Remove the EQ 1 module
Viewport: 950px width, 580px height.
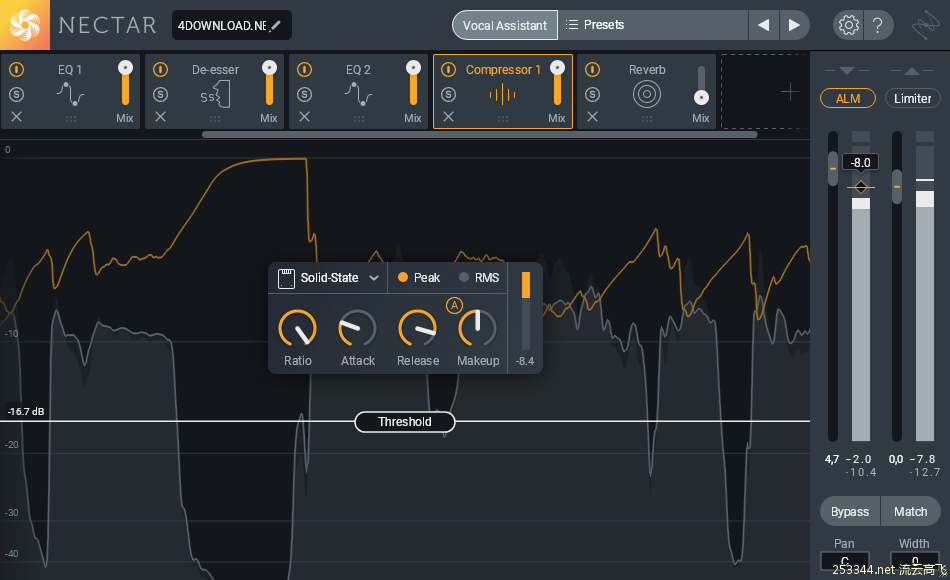coord(16,116)
